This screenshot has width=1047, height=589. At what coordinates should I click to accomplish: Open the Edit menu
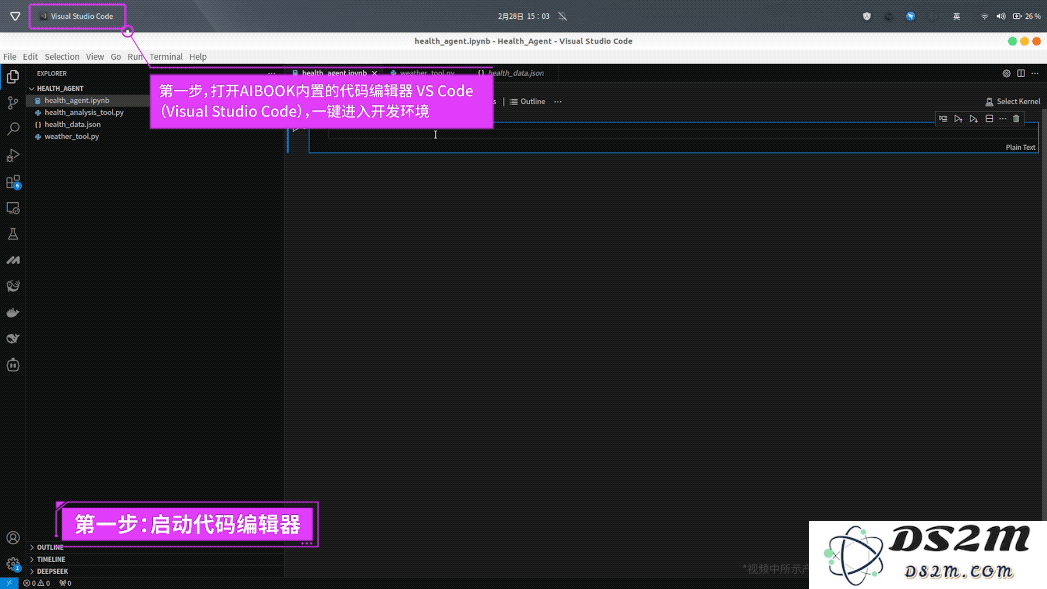30,57
